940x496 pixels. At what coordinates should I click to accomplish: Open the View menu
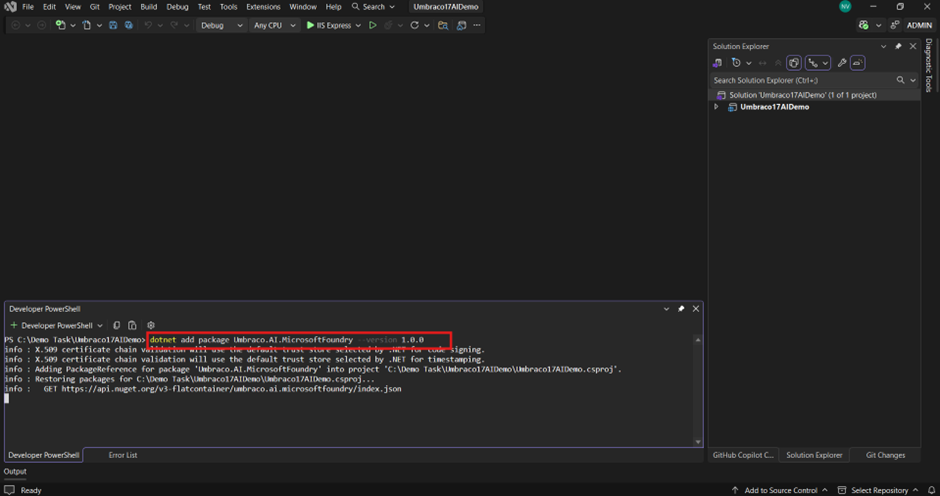73,7
